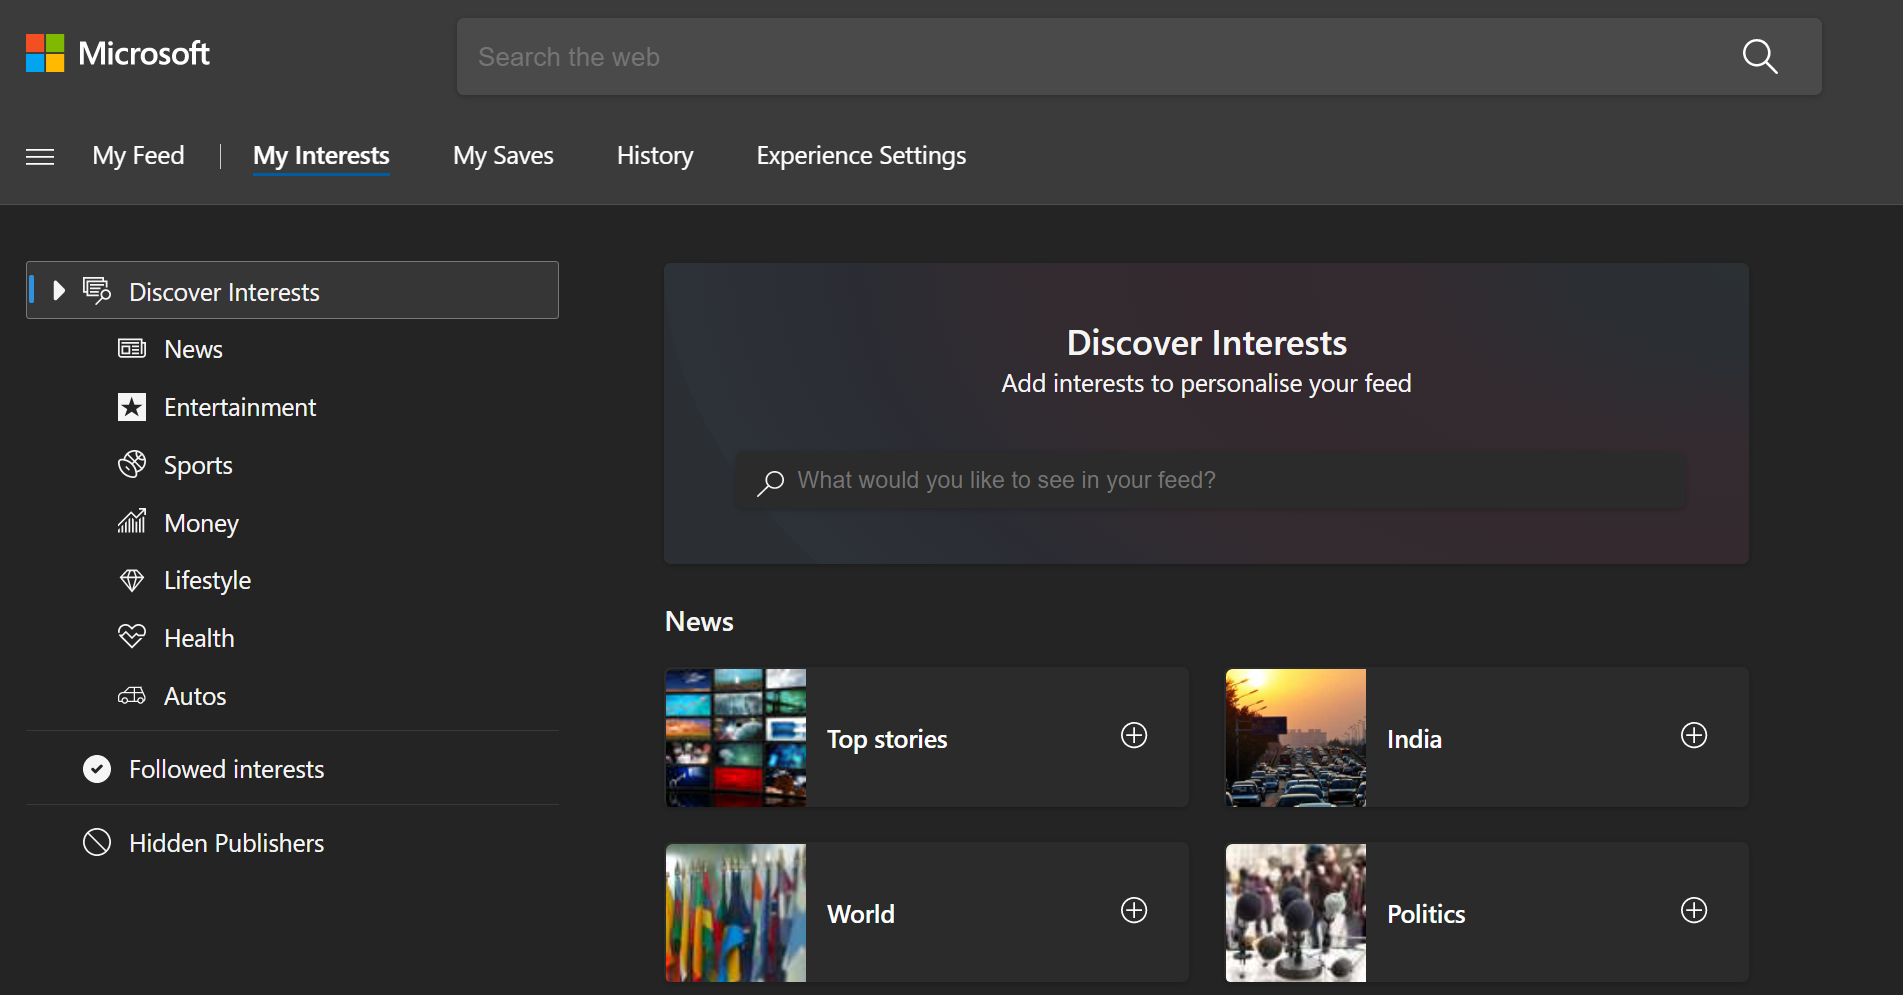The width and height of the screenshot is (1903, 995).
Task: Click the Microsoft logo
Action: click(x=117, y=53)
